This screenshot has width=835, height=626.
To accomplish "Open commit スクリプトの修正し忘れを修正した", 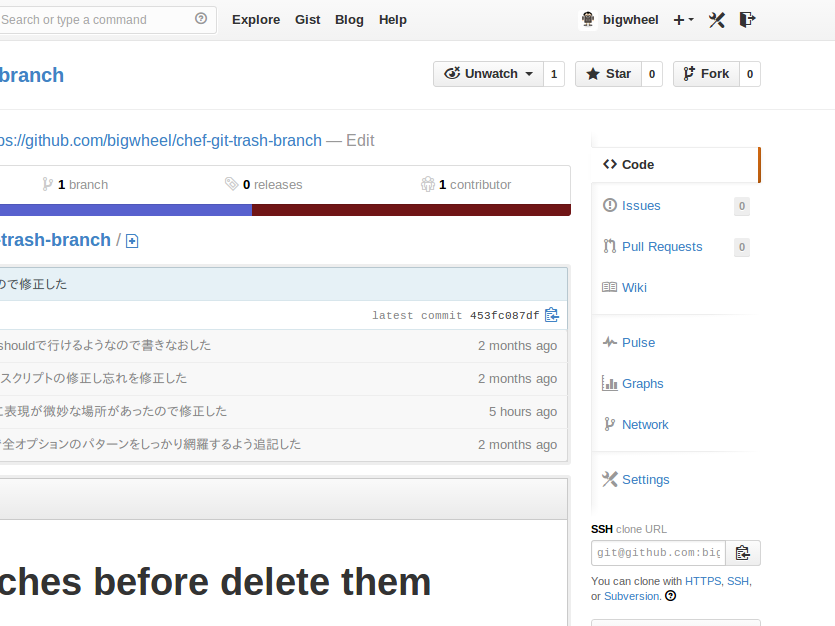I will 94,378.
